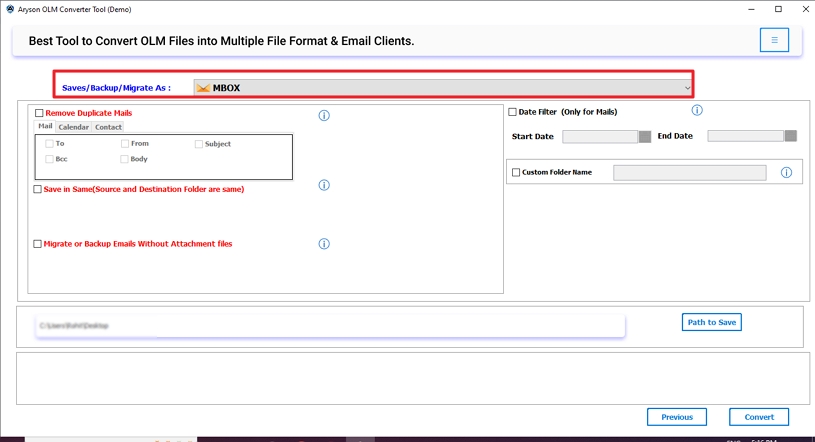Switch to the Contact tab

point(108,127)
